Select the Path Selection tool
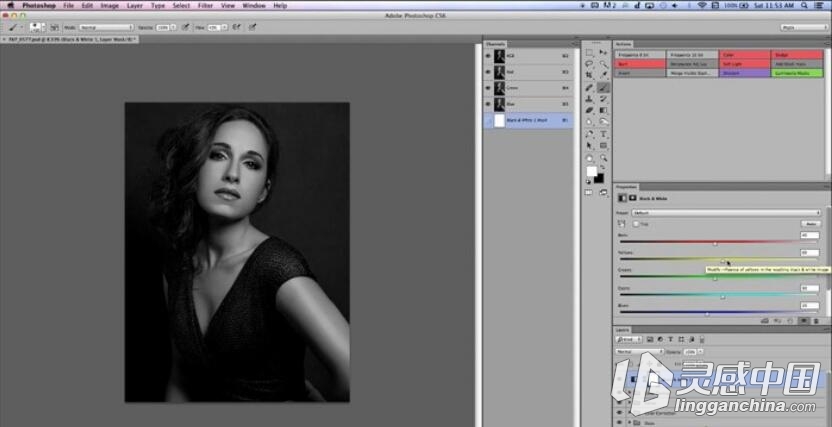Image resolution: width=832 pixels, height=427 pixels. pos(590,146)
